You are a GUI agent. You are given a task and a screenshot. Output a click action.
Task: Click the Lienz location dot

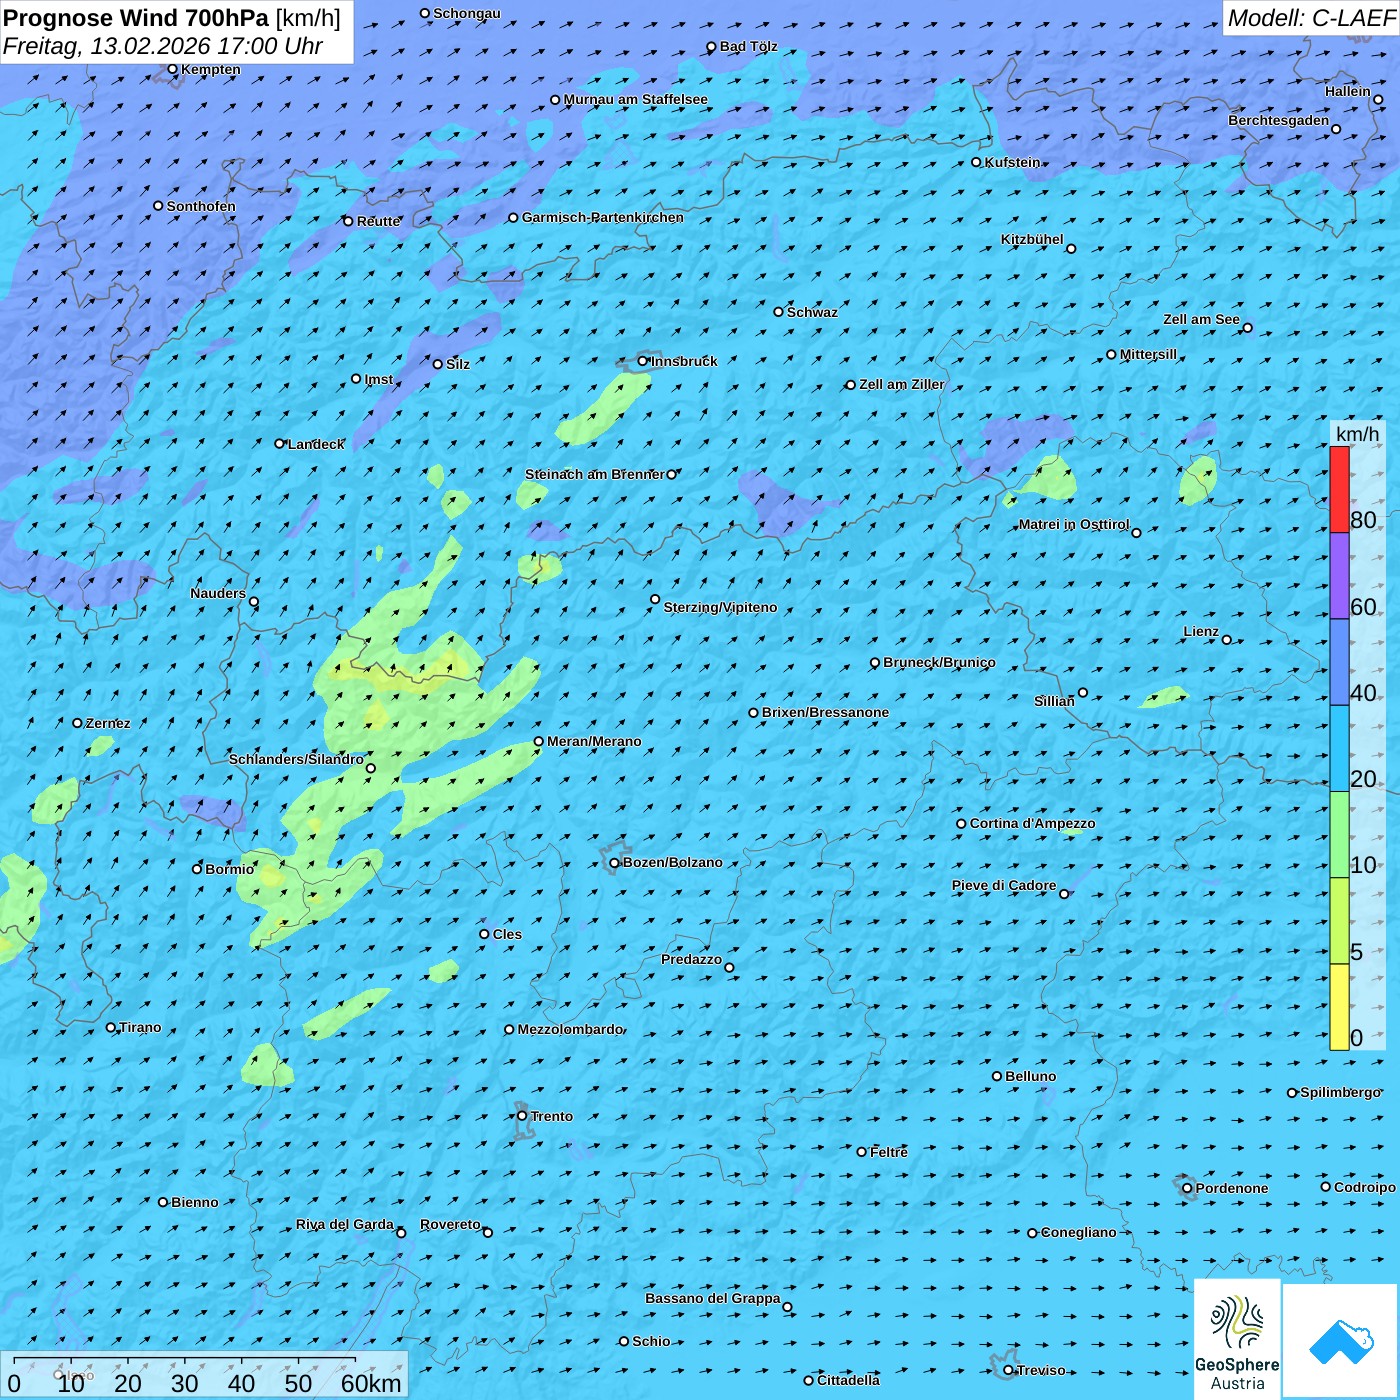1227,640
